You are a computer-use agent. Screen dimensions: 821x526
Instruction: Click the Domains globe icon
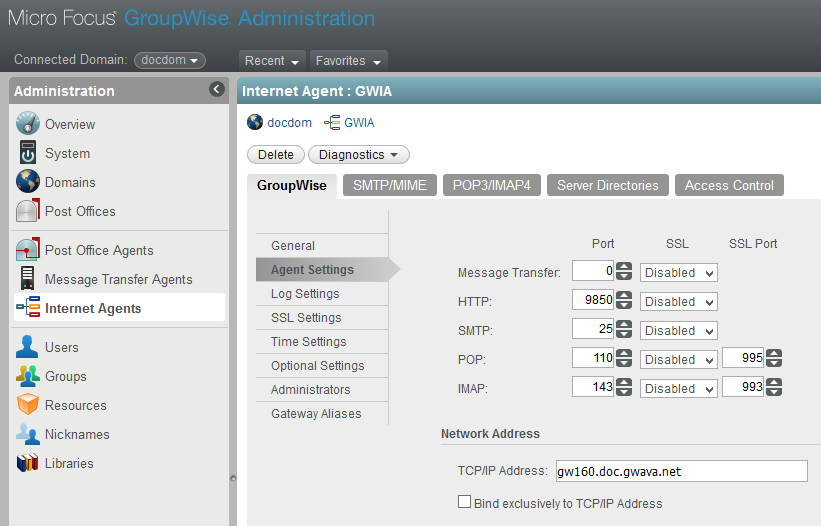pos(28,182)
